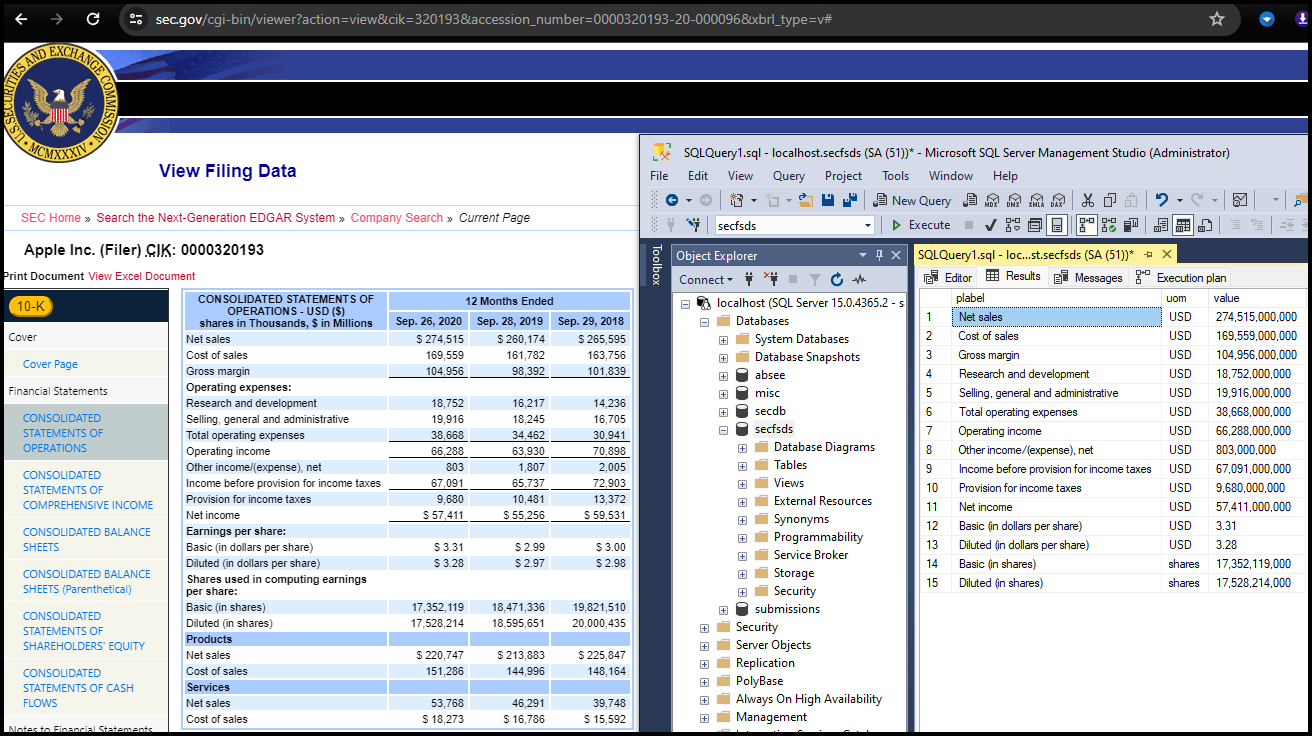This screenshot has height=736, width=1312.
Task: Switch output to Results to Grid
Action: tap(1183, 224)
